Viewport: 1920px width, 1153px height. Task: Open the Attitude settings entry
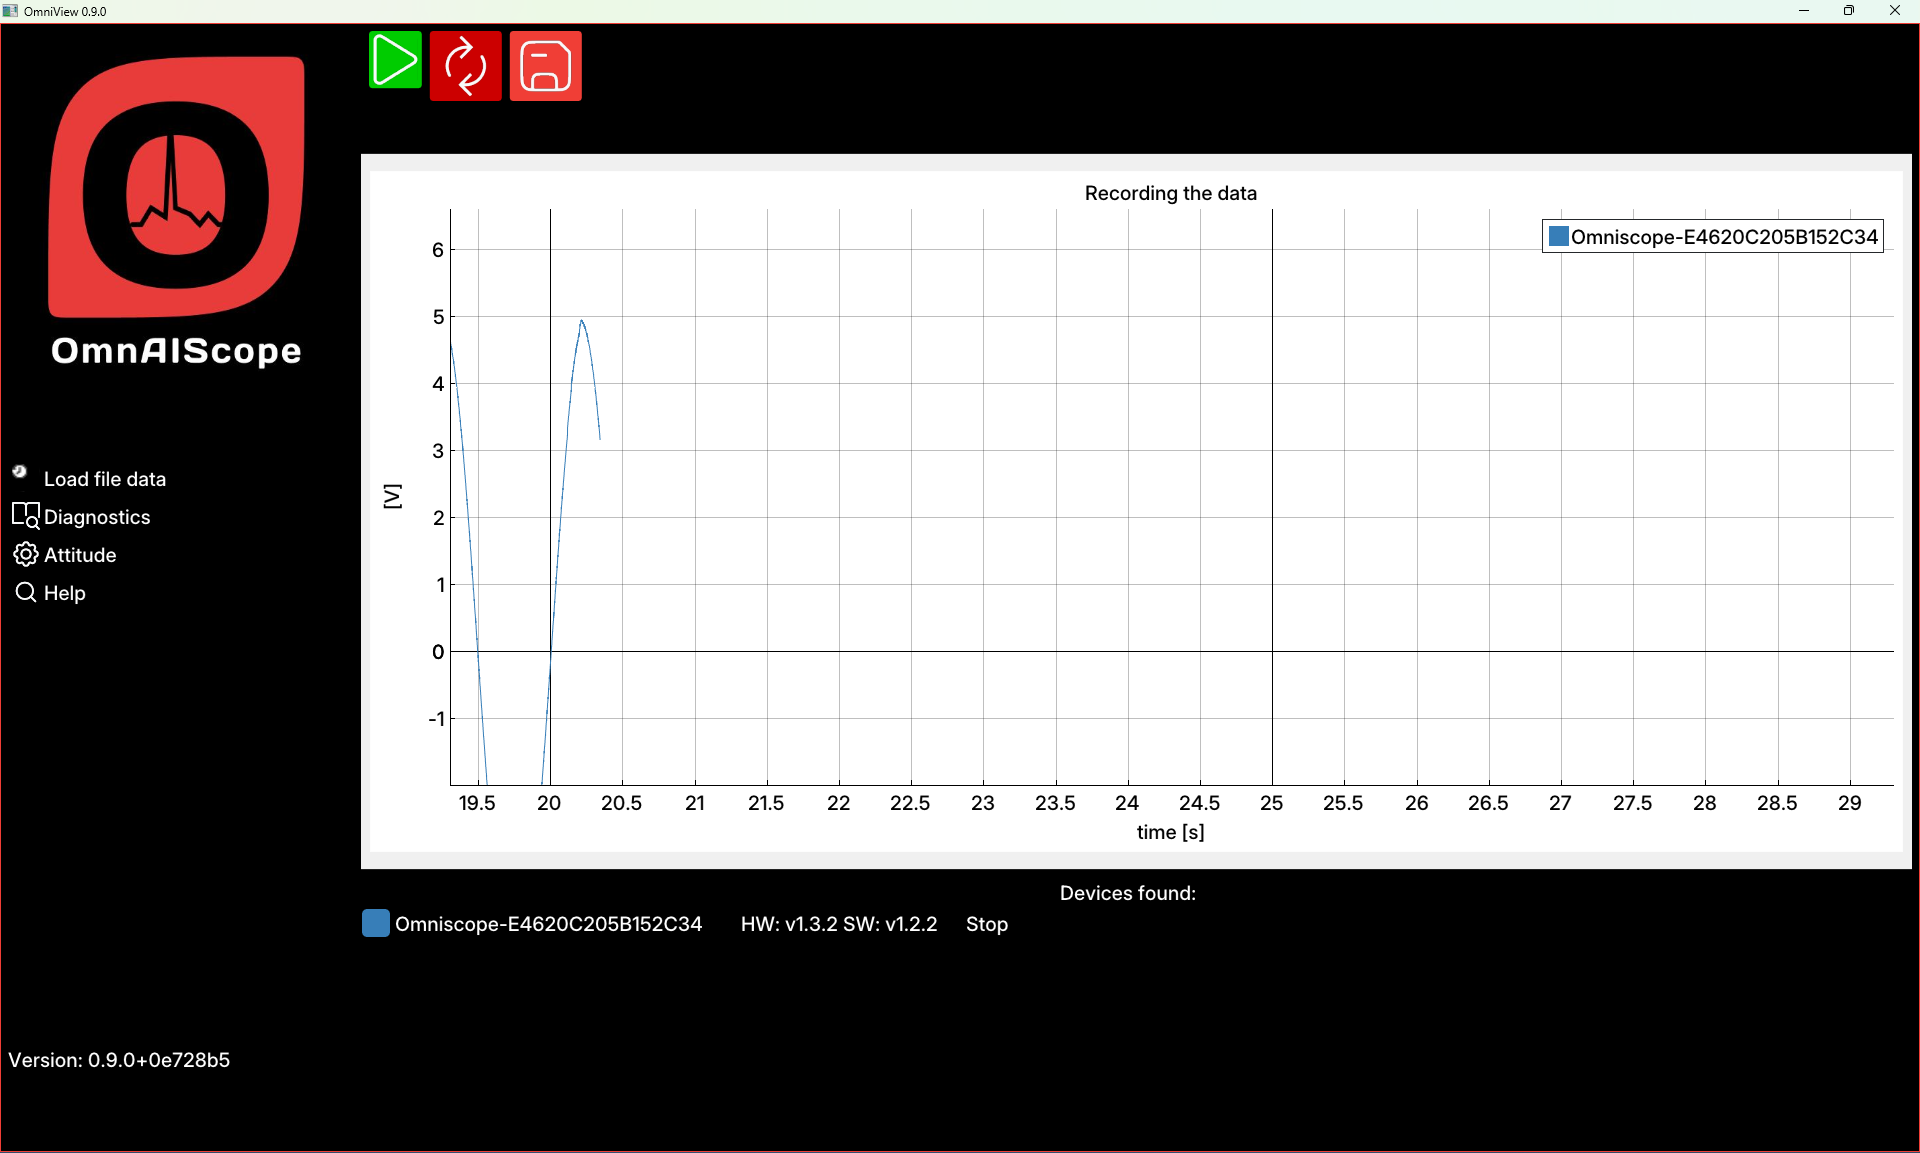(x=80, y=555)
